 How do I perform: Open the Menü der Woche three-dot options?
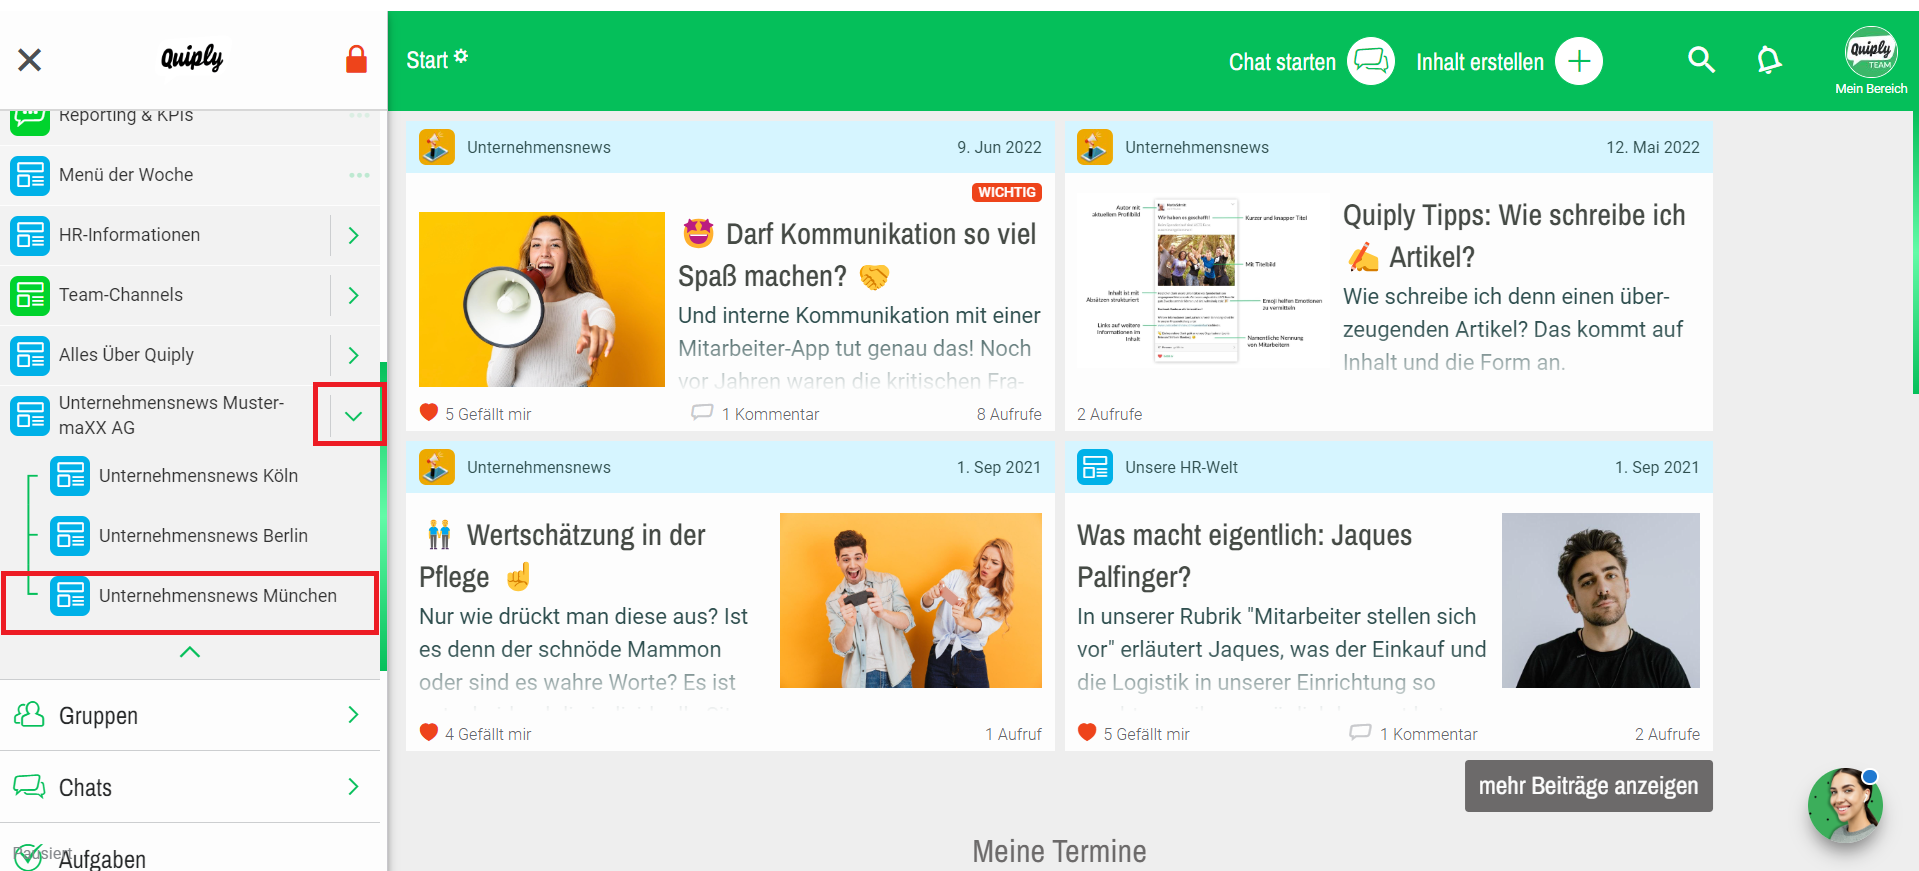(359, 175)
